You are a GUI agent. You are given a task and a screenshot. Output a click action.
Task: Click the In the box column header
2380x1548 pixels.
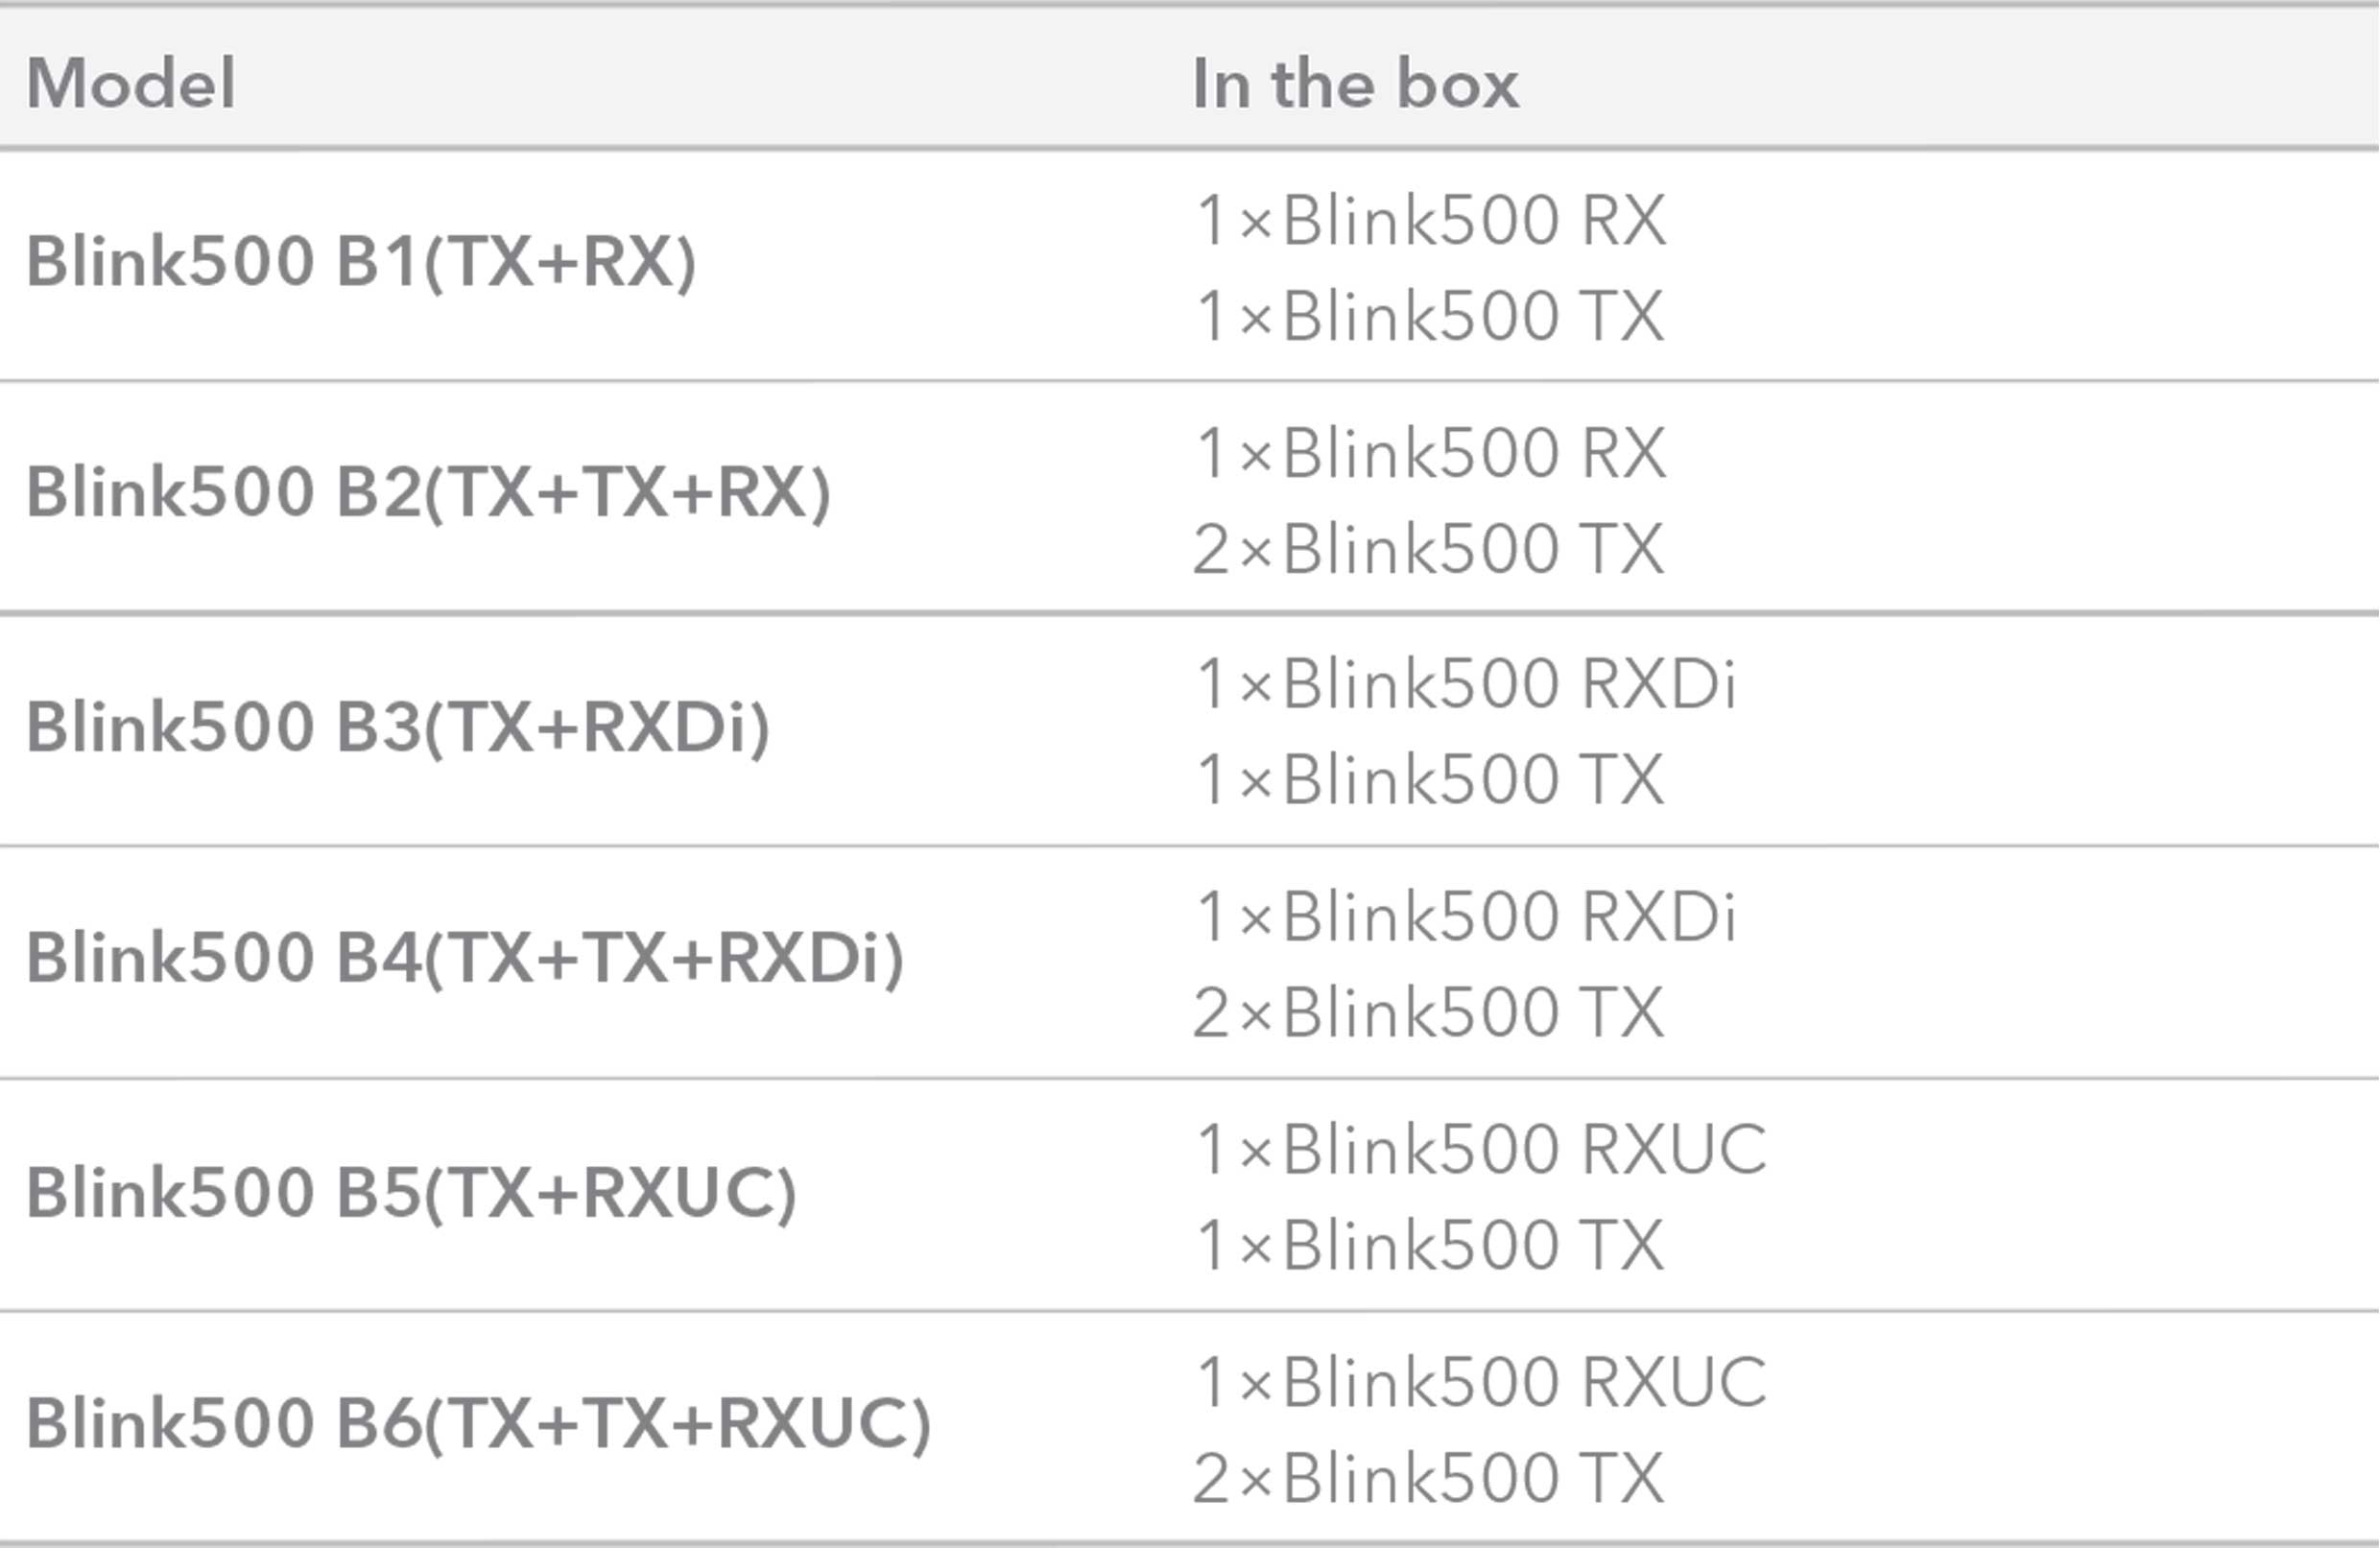[x=1355, y=83]
